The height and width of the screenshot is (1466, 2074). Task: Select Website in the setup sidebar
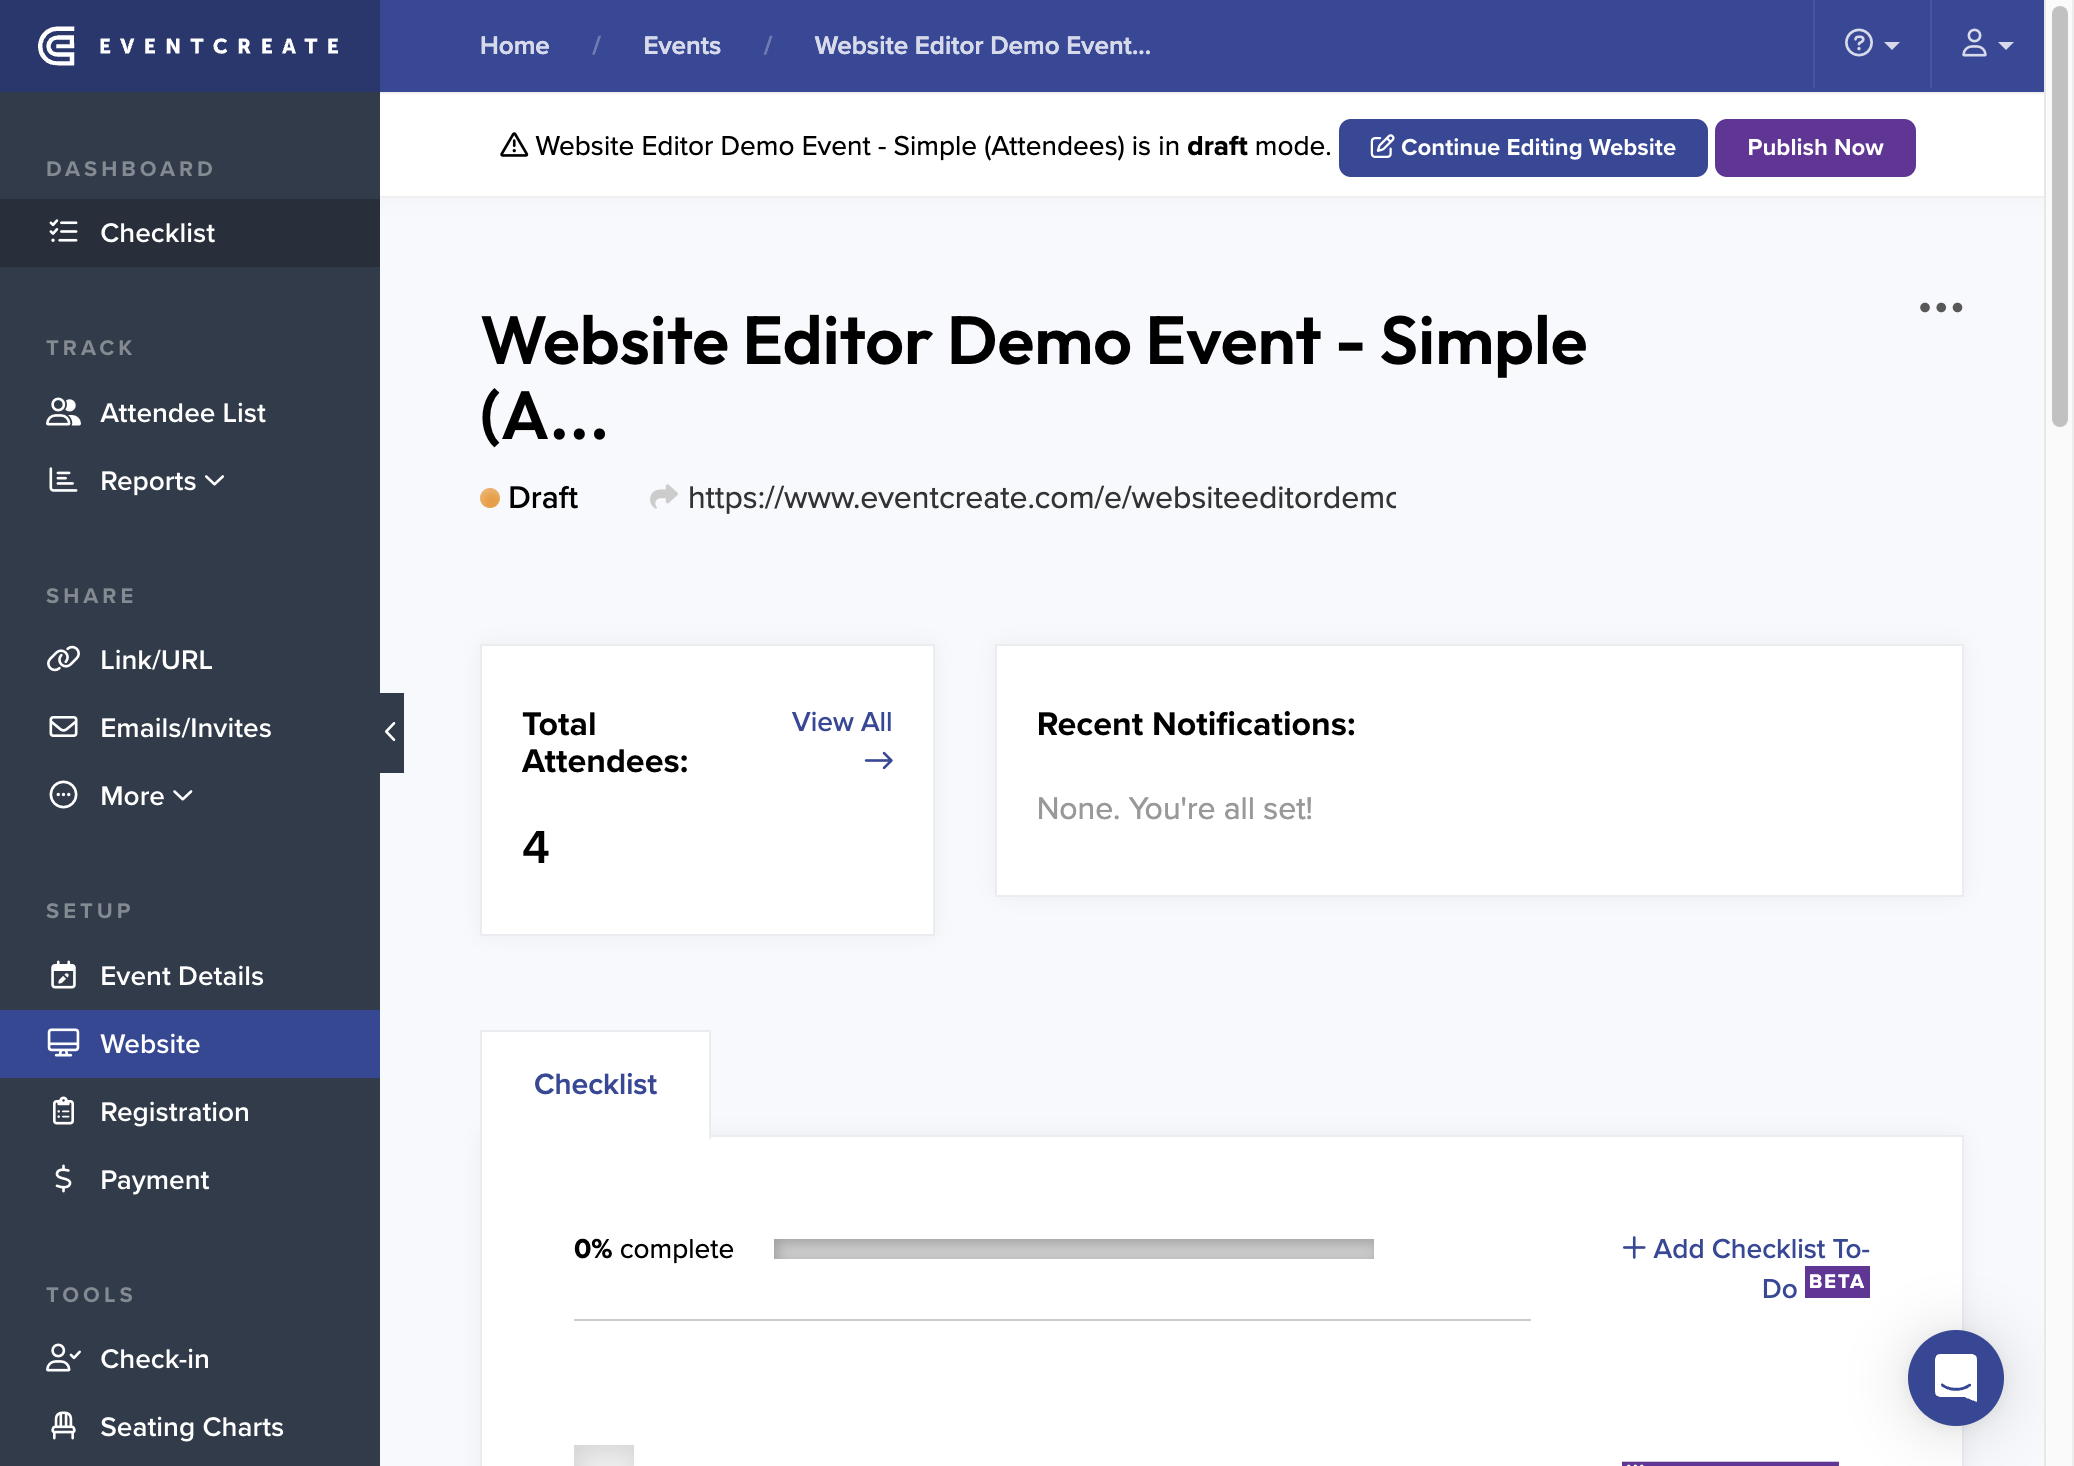tap(190, 1044)
